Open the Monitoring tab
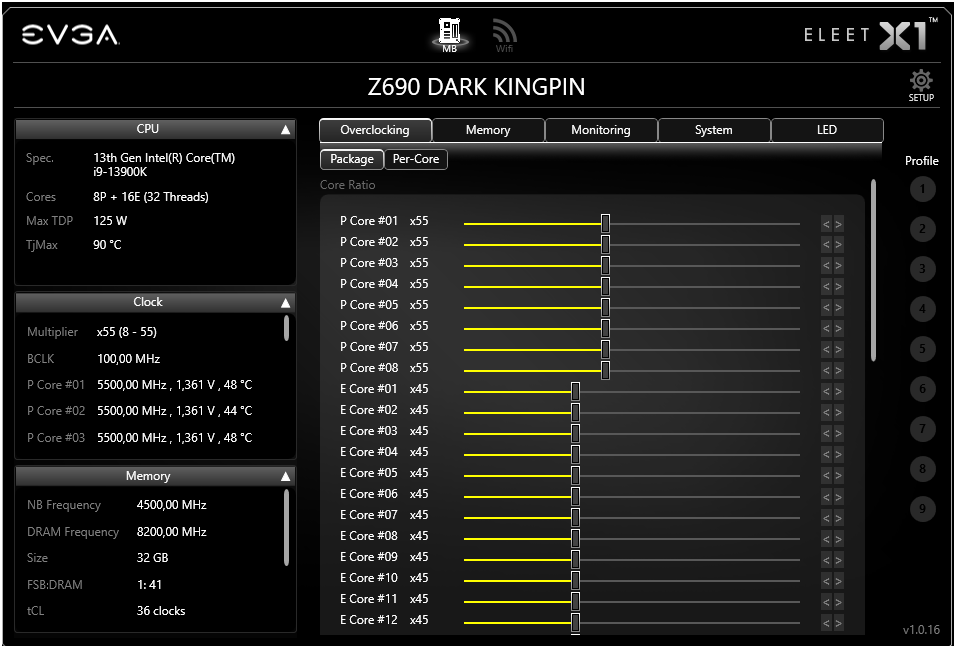Viewport: 956px width, 648px height. pos(601,130)
